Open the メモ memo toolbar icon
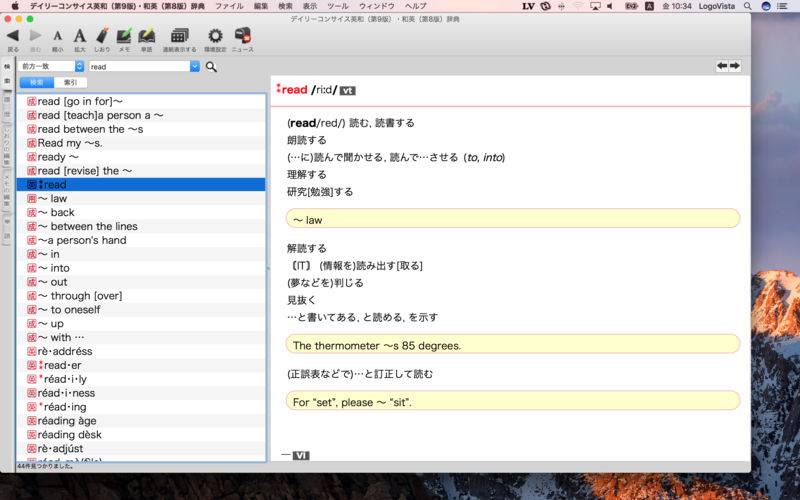 tap(124, 36)
